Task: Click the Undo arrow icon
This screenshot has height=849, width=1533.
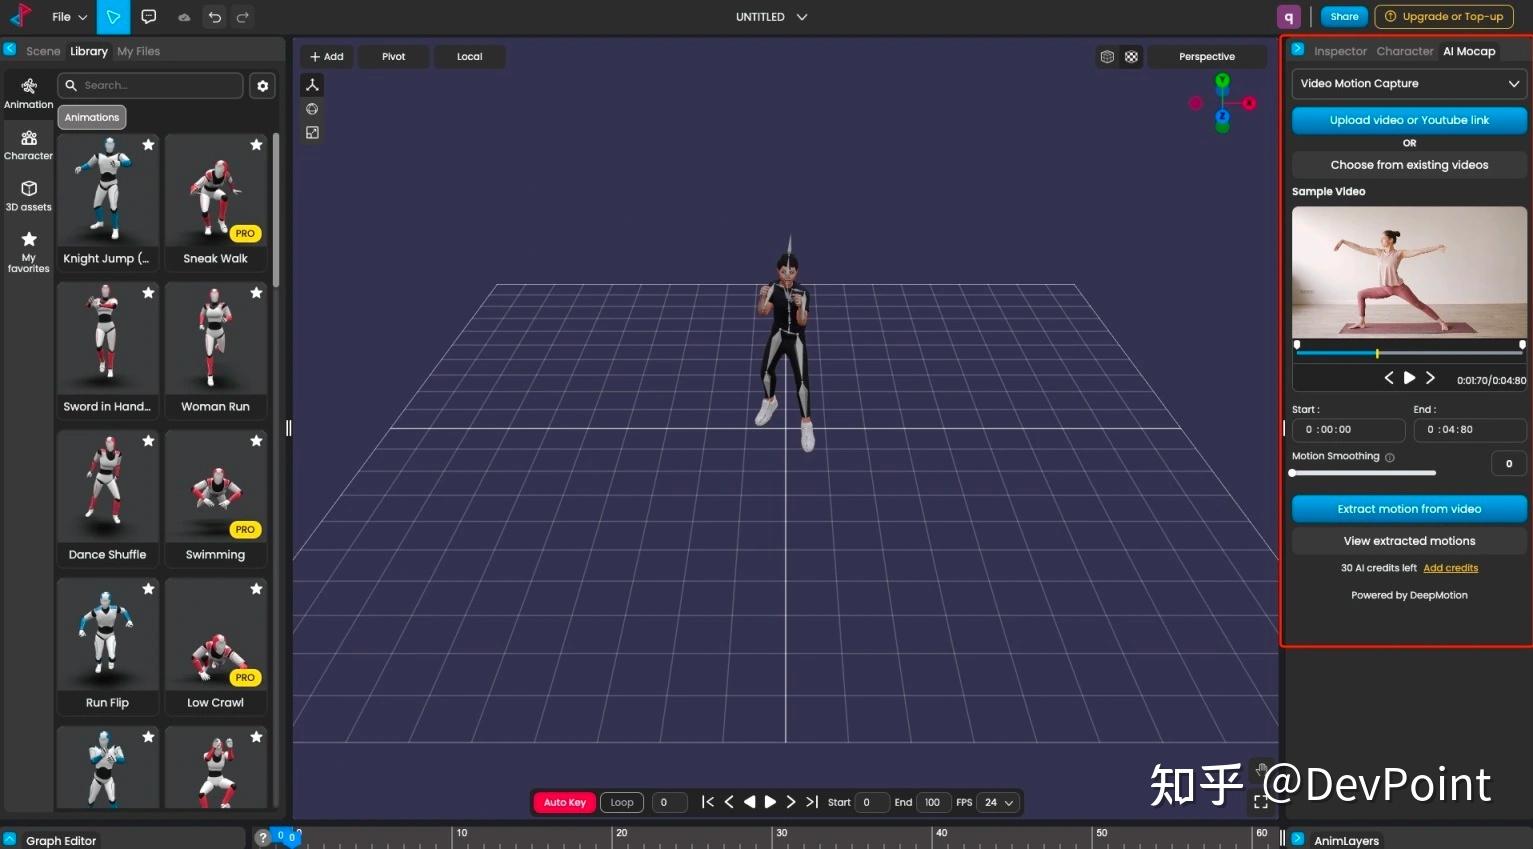Action: 214,16
